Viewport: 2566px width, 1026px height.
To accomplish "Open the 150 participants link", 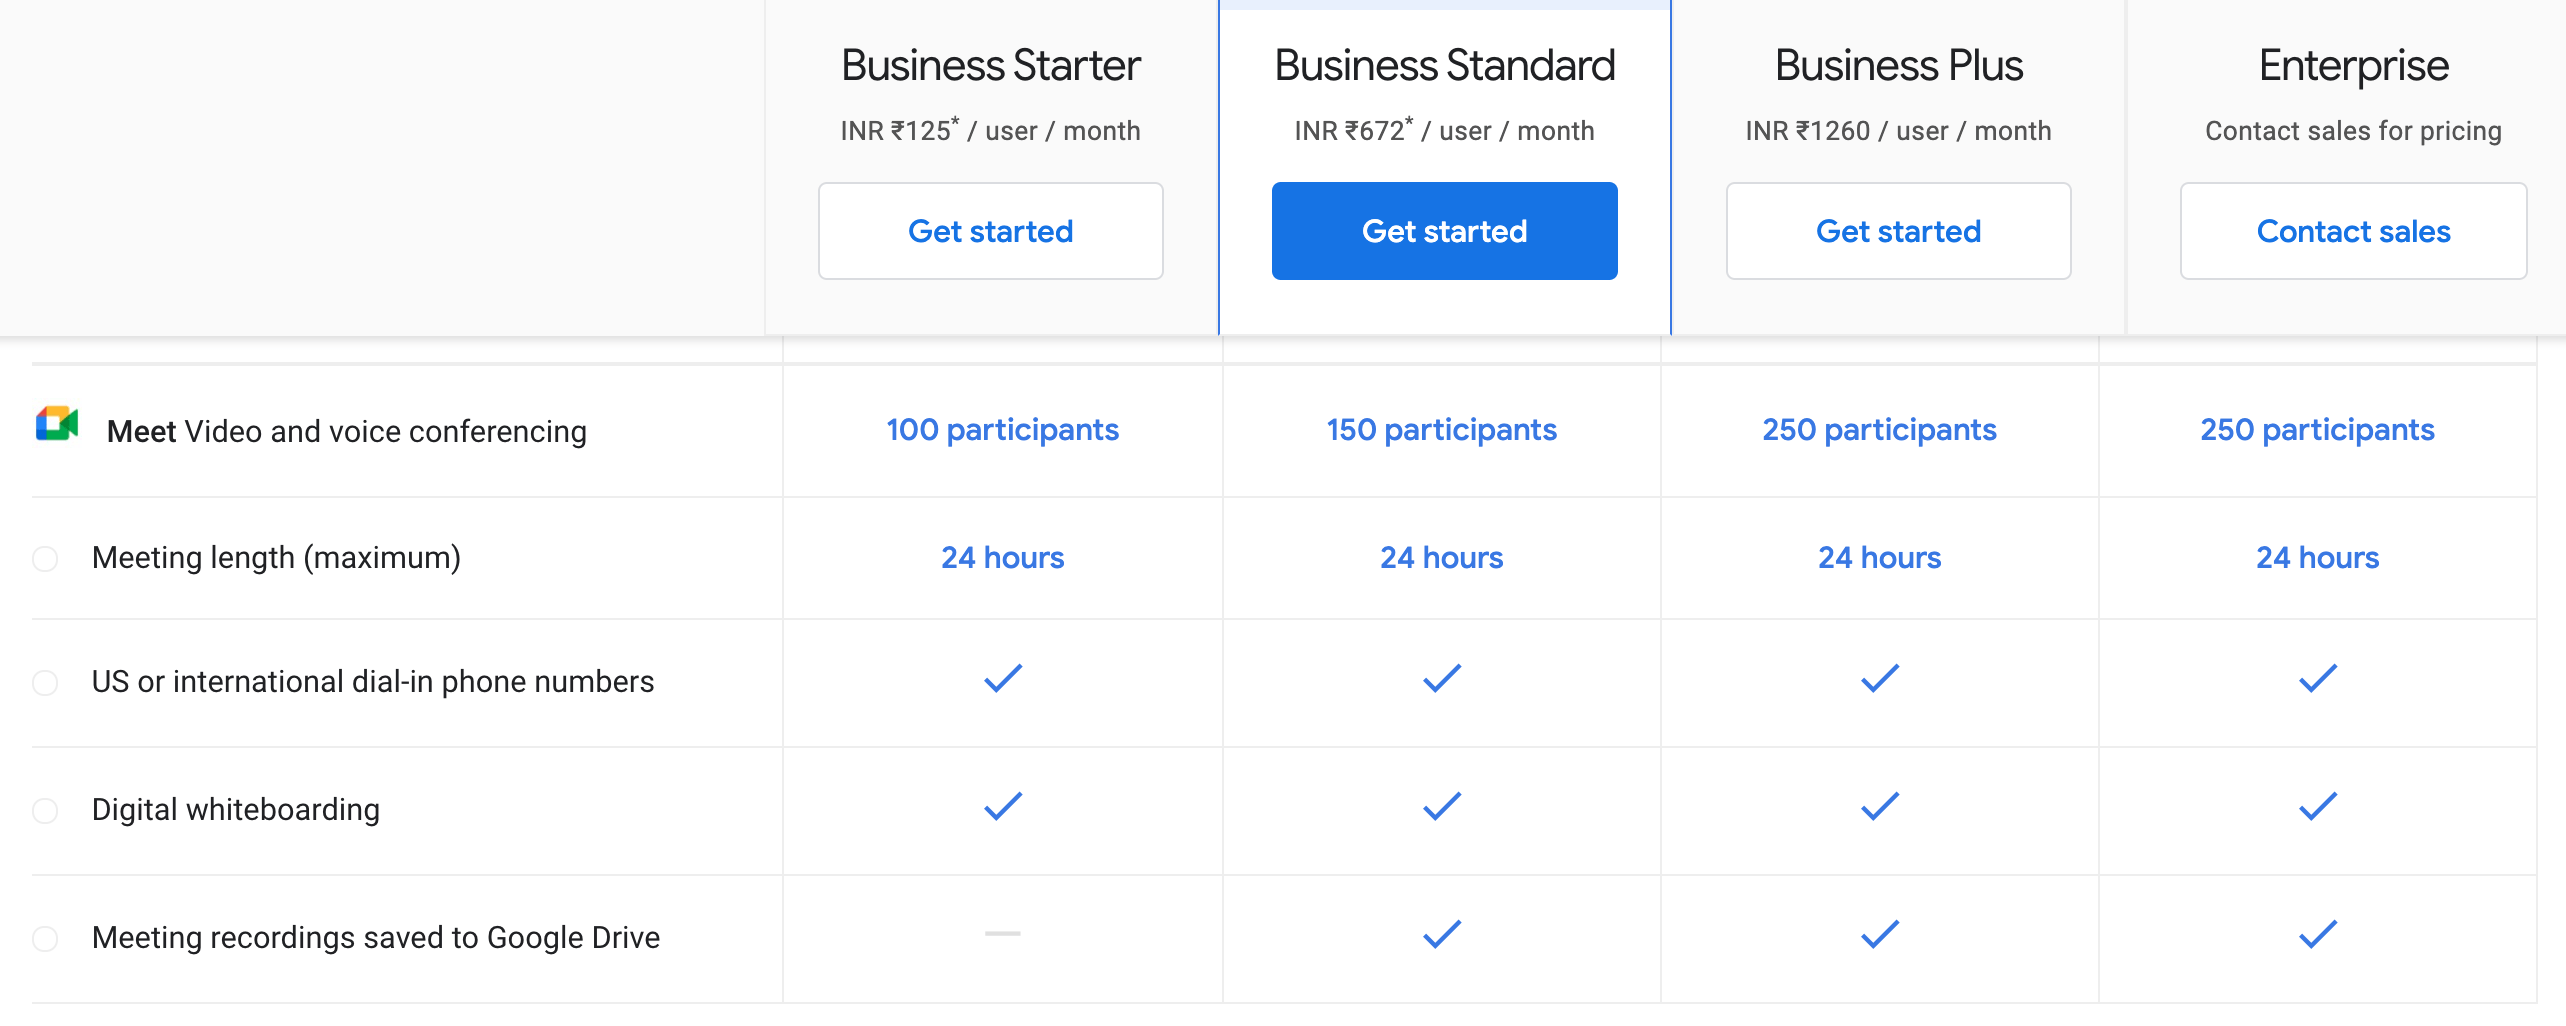I will pyautogui.click(x=1440, y=429).
